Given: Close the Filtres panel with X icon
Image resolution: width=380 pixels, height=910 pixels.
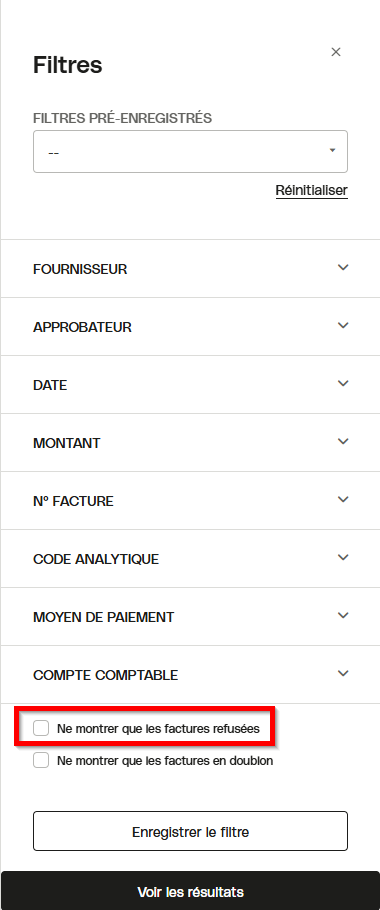Looking at the screenshot, I should (x=335, y=52).
